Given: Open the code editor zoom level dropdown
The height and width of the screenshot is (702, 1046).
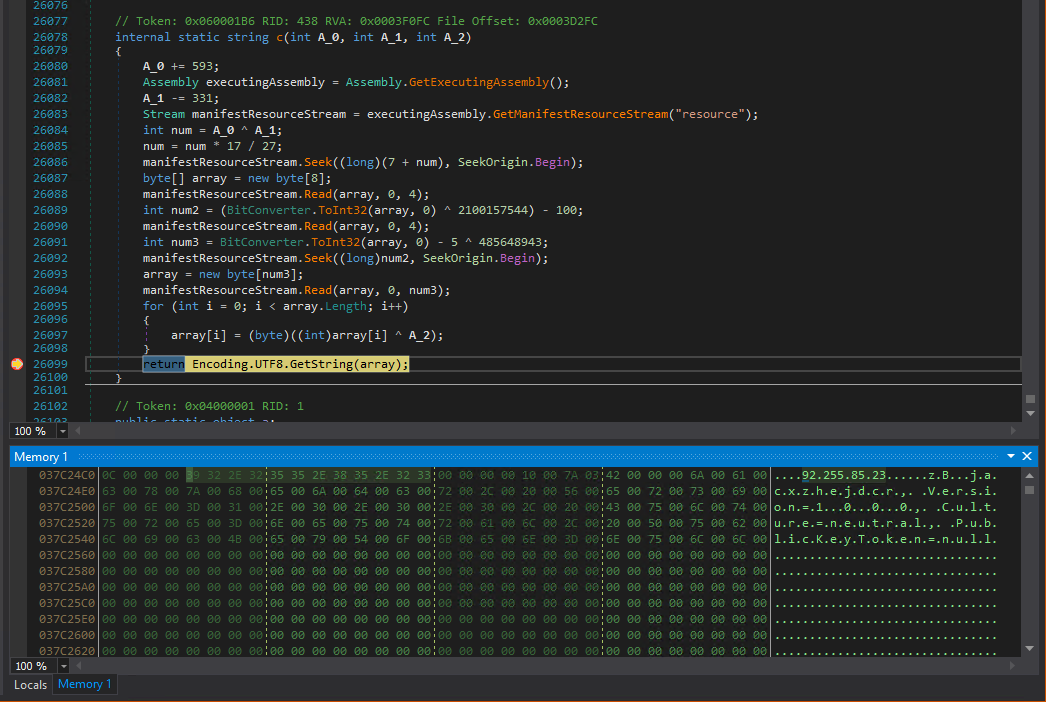Looking at the screenshot, I should click(63, 431).
